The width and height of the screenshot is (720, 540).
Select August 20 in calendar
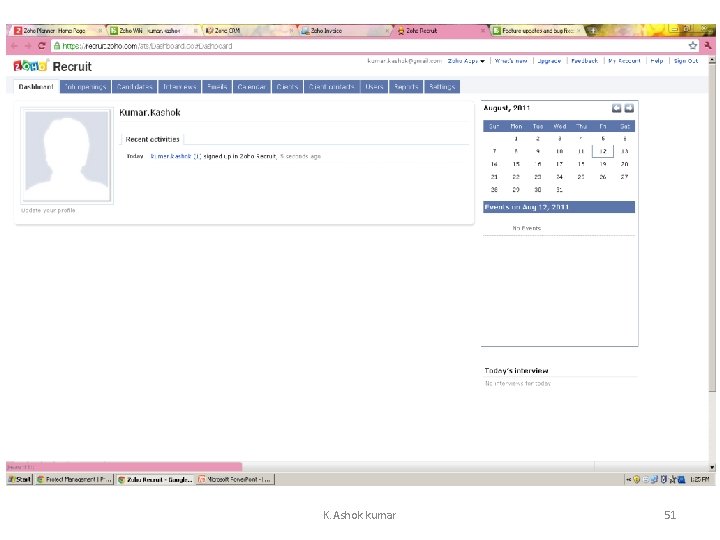624,164
